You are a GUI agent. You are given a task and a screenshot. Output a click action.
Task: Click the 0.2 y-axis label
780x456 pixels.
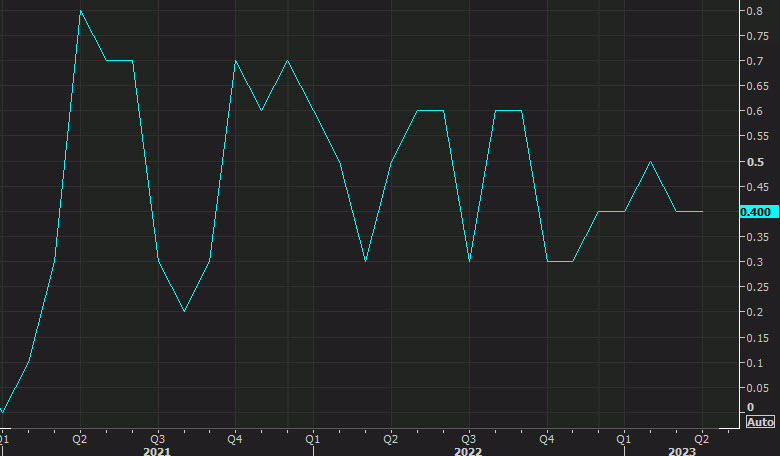(755, 312)
